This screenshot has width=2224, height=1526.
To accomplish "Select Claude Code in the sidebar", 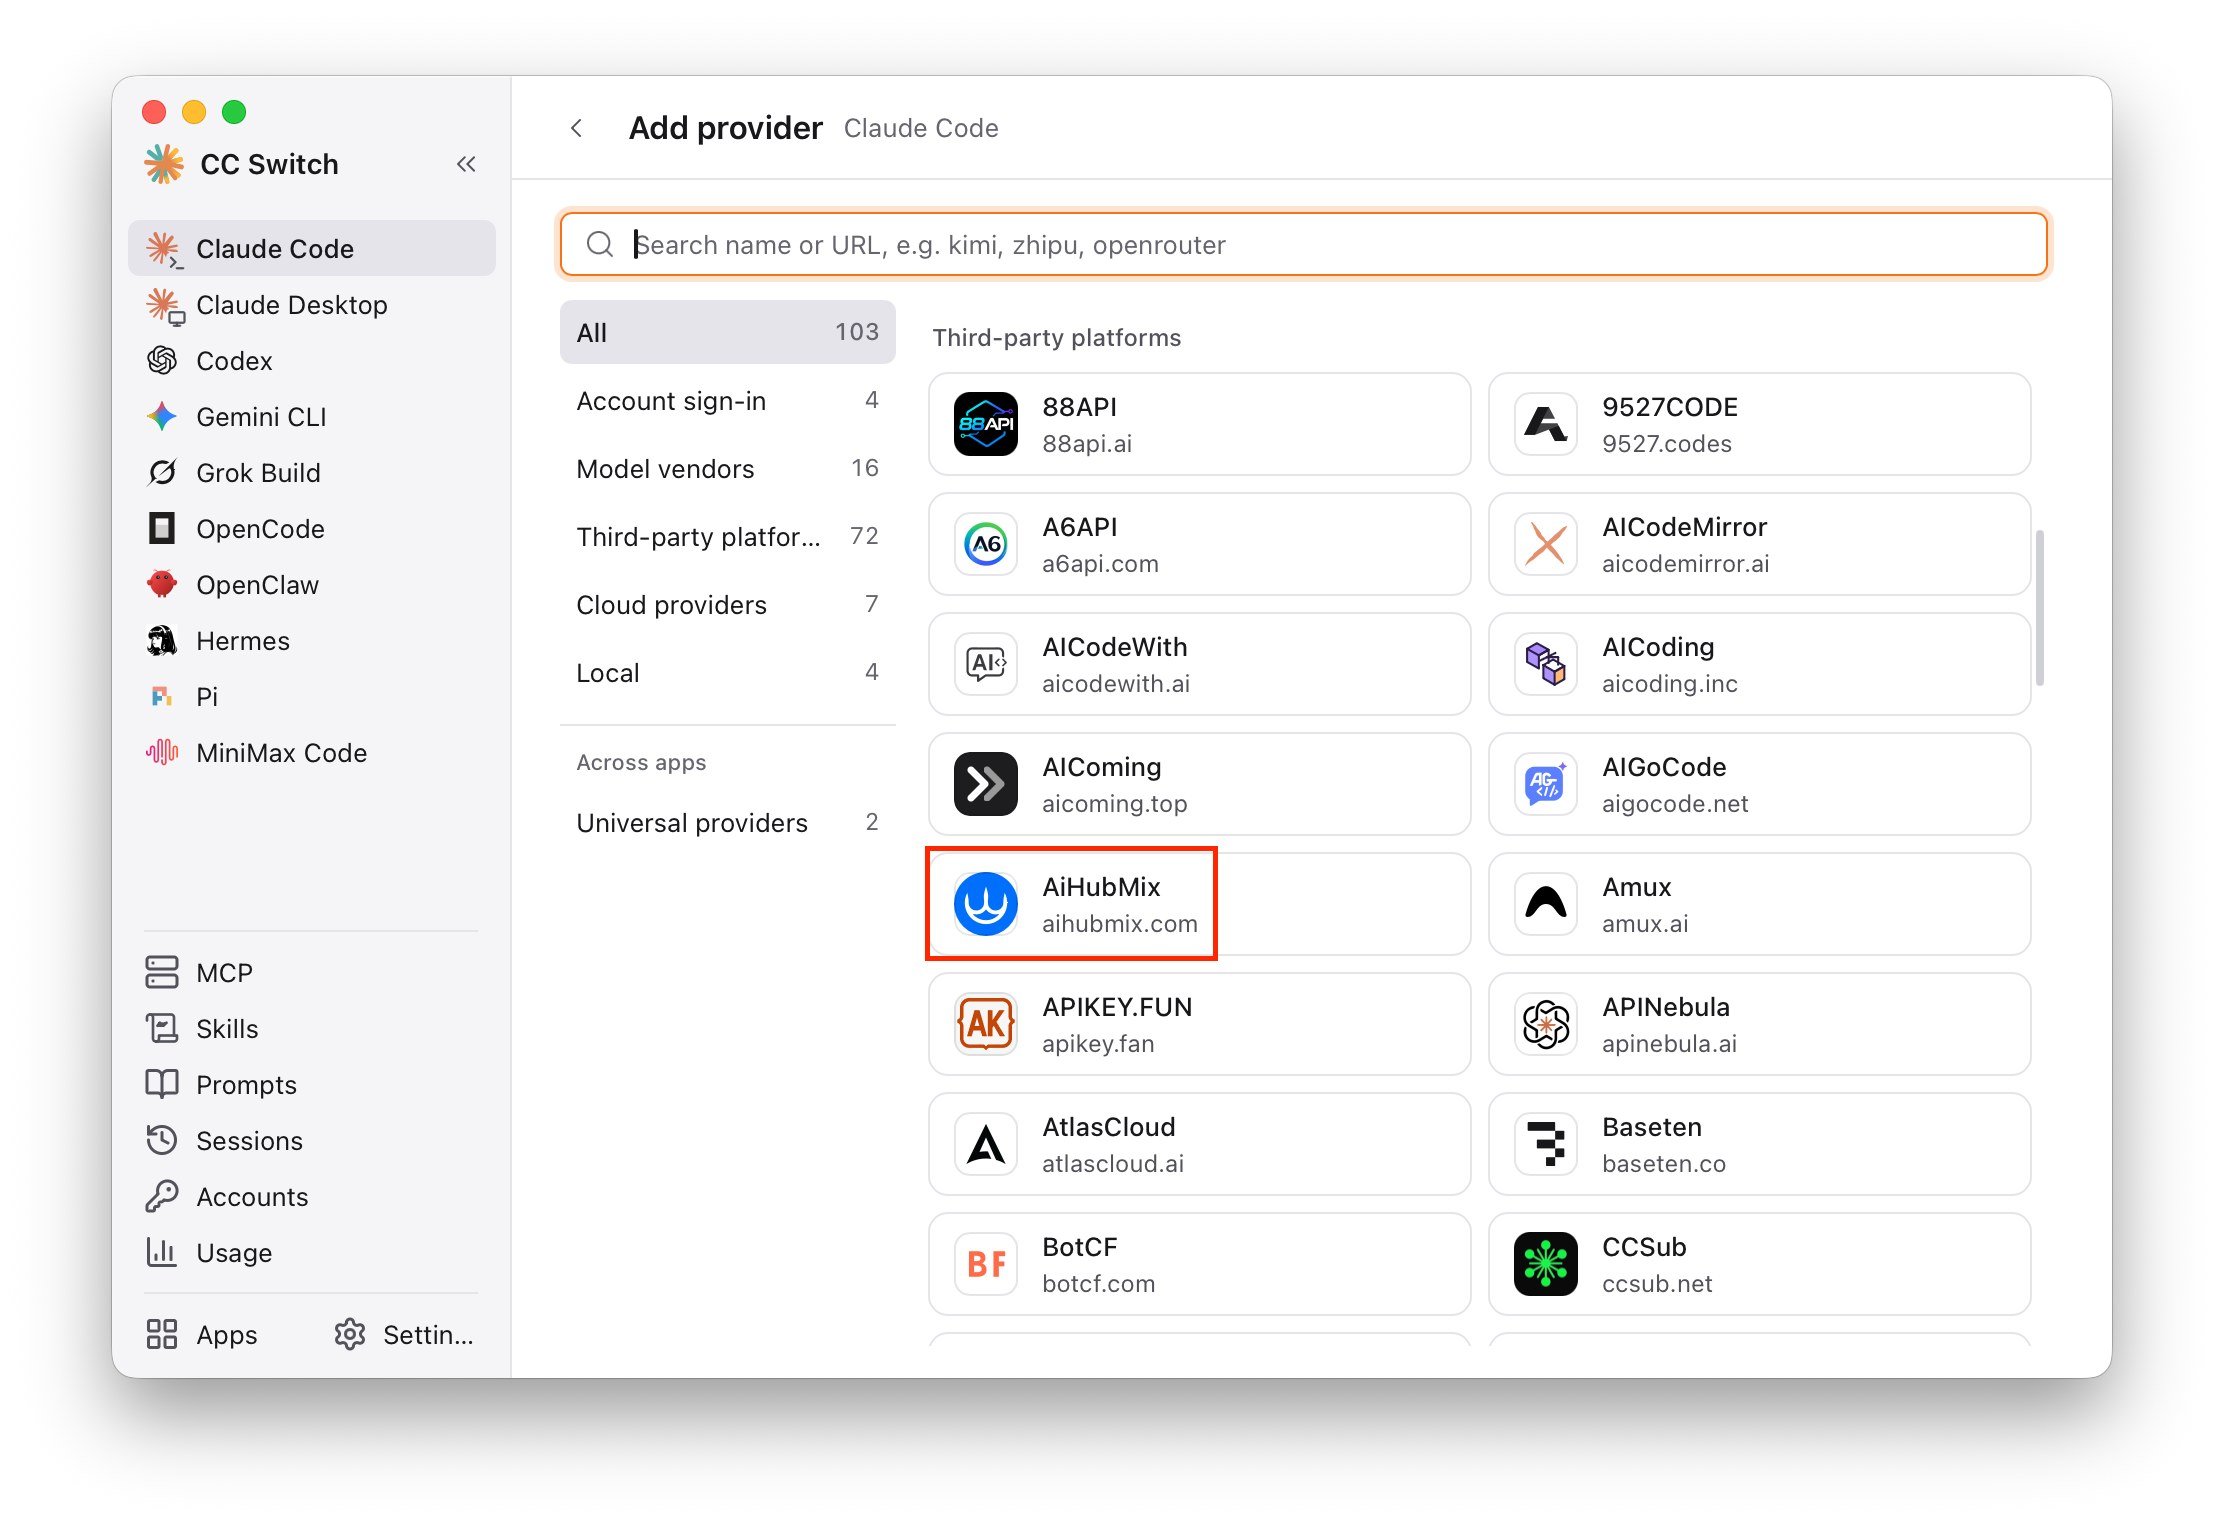I will (x=311, y=248).
